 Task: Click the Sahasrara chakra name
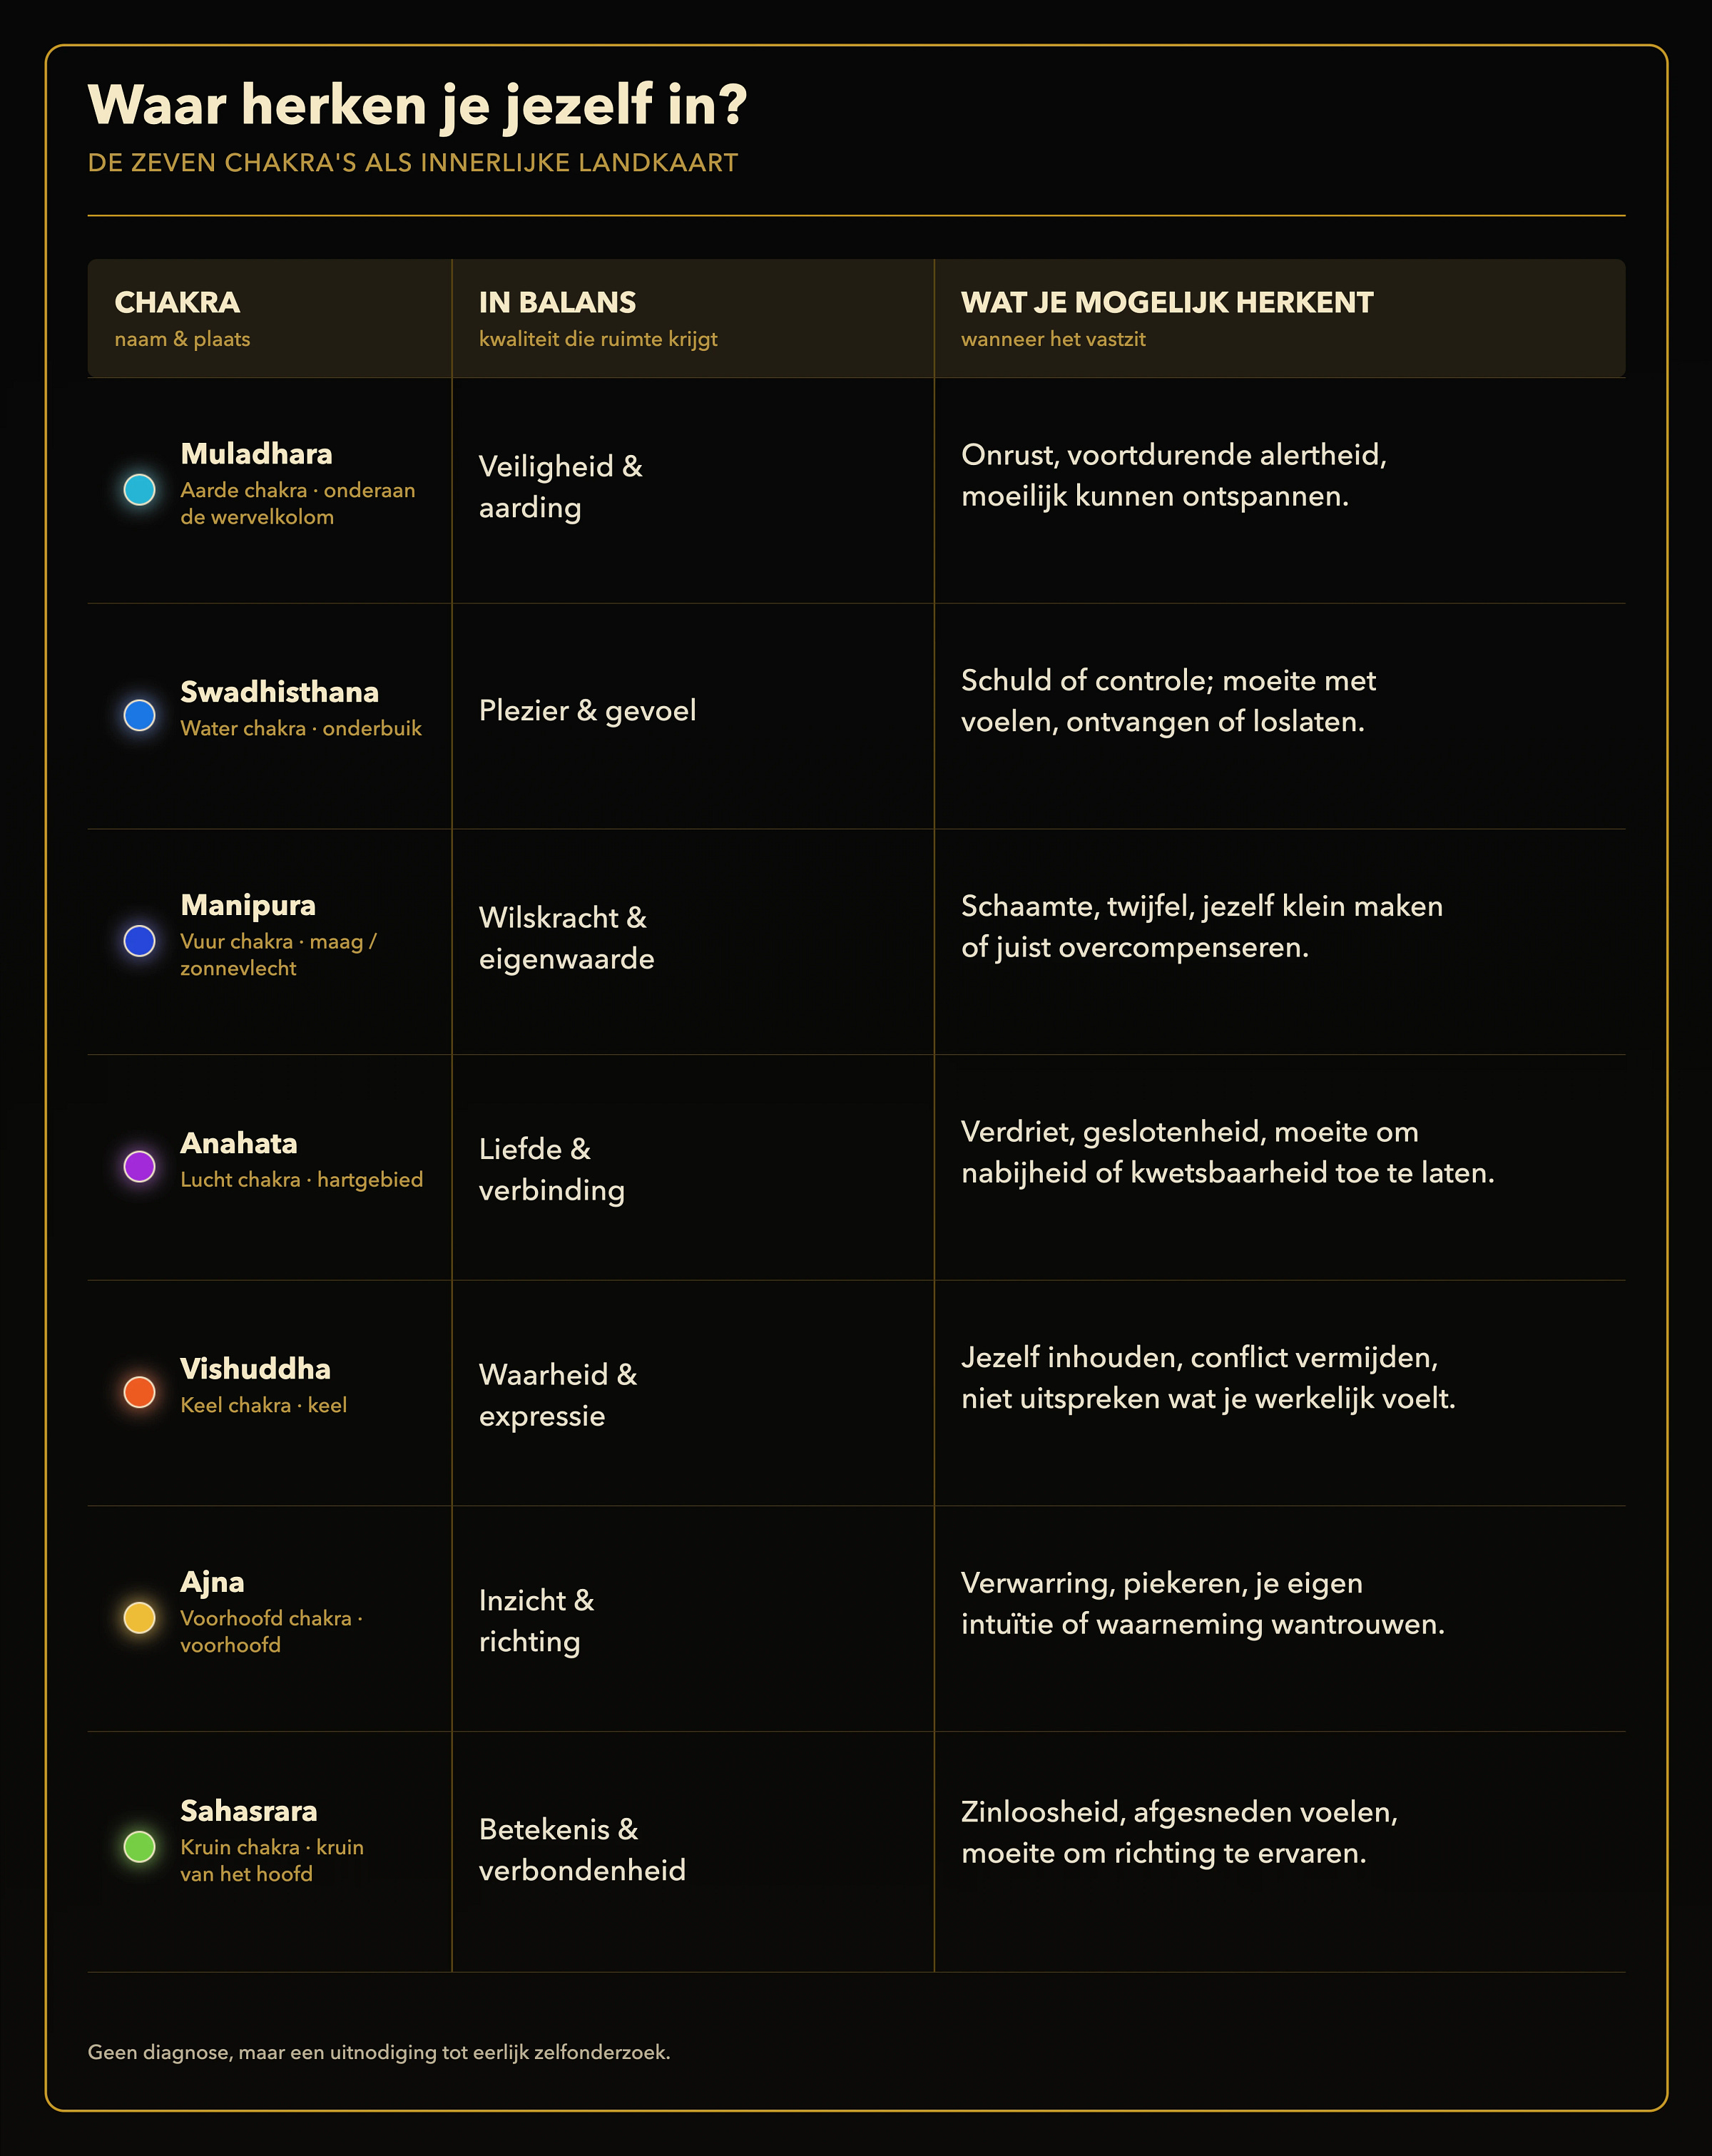(x=249, y=1811)
